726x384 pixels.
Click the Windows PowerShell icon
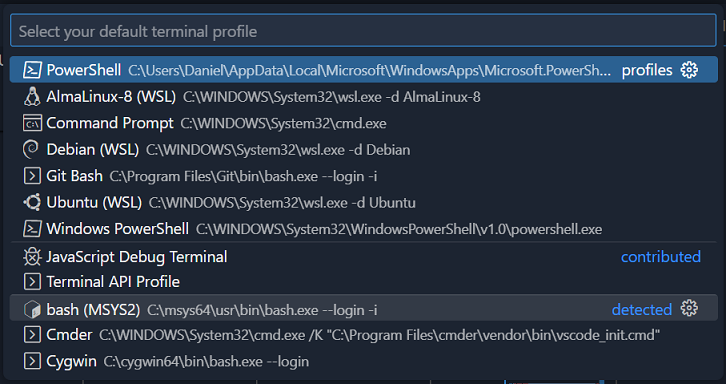(32, 229)
